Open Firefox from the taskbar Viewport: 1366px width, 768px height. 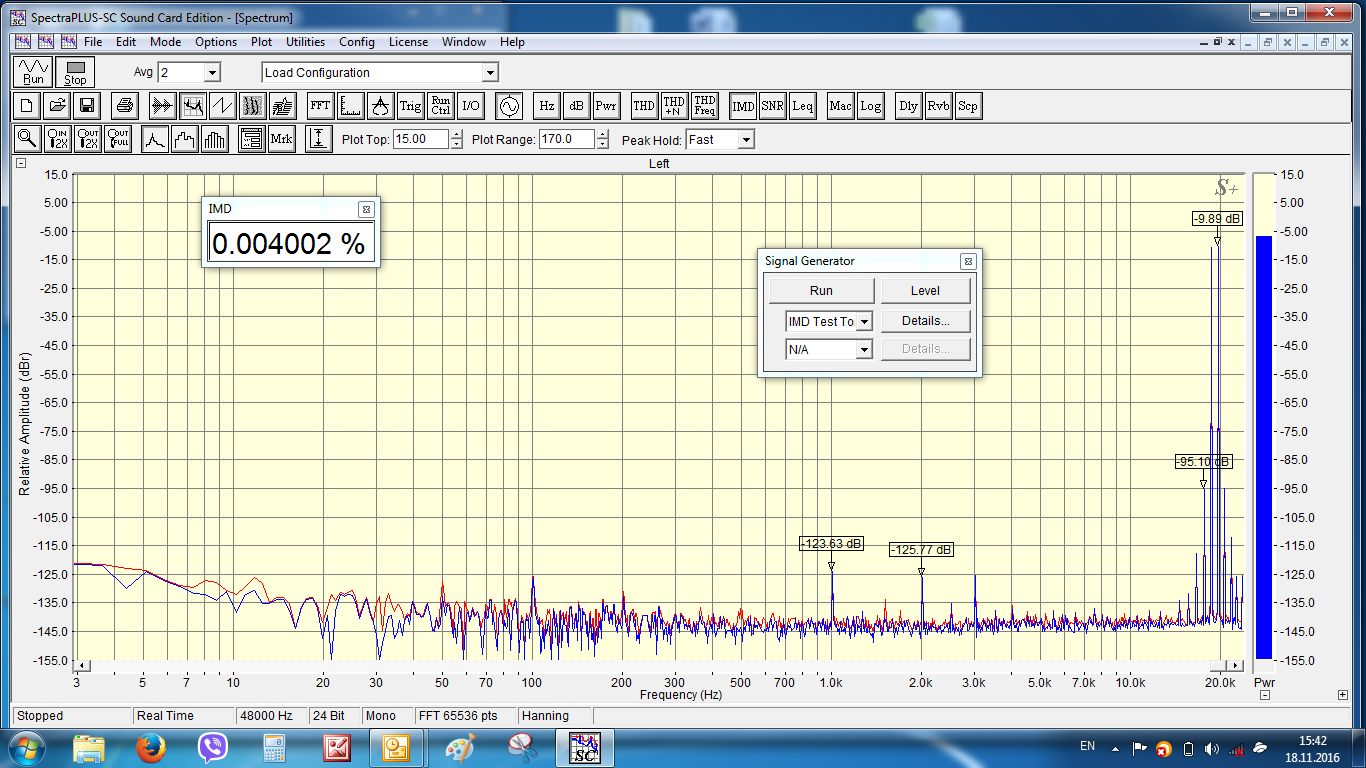coord(151,748)
